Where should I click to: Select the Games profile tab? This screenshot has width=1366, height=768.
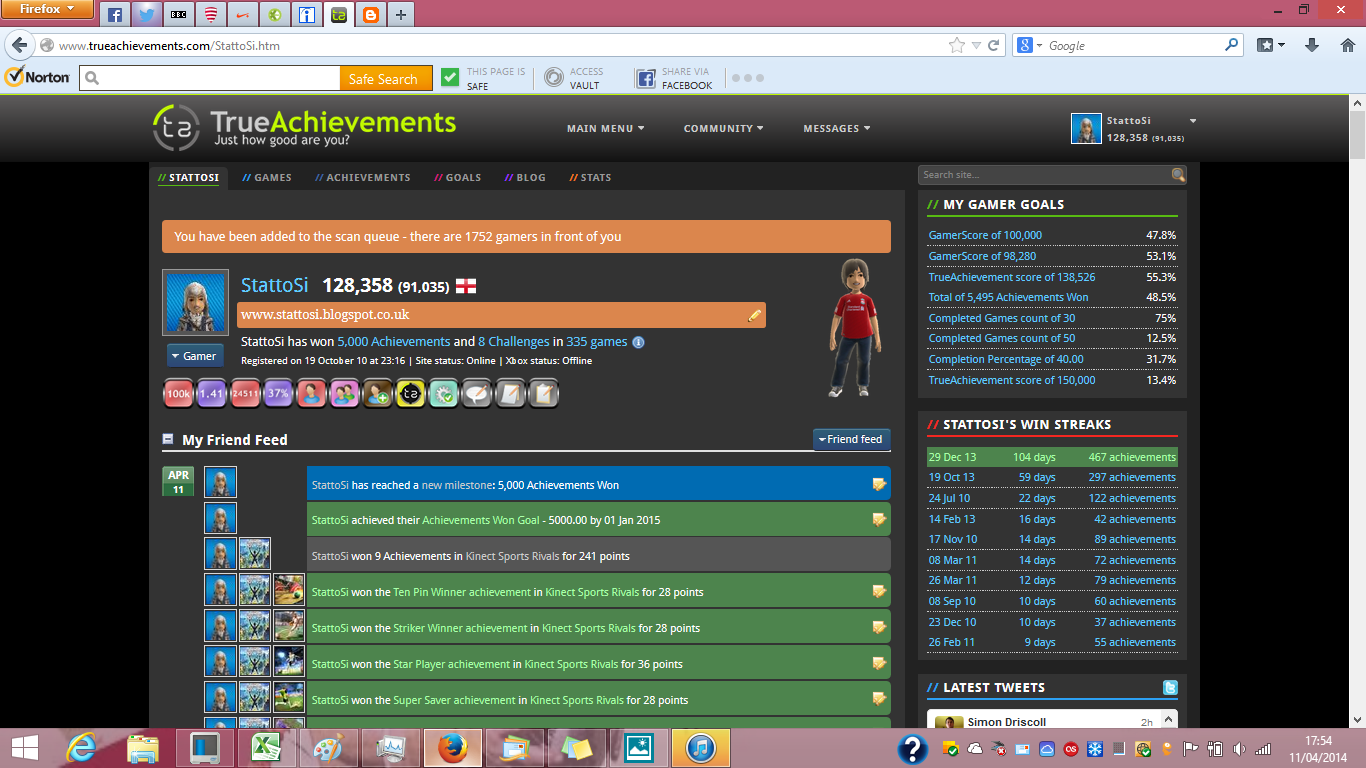tap(267, 177)
